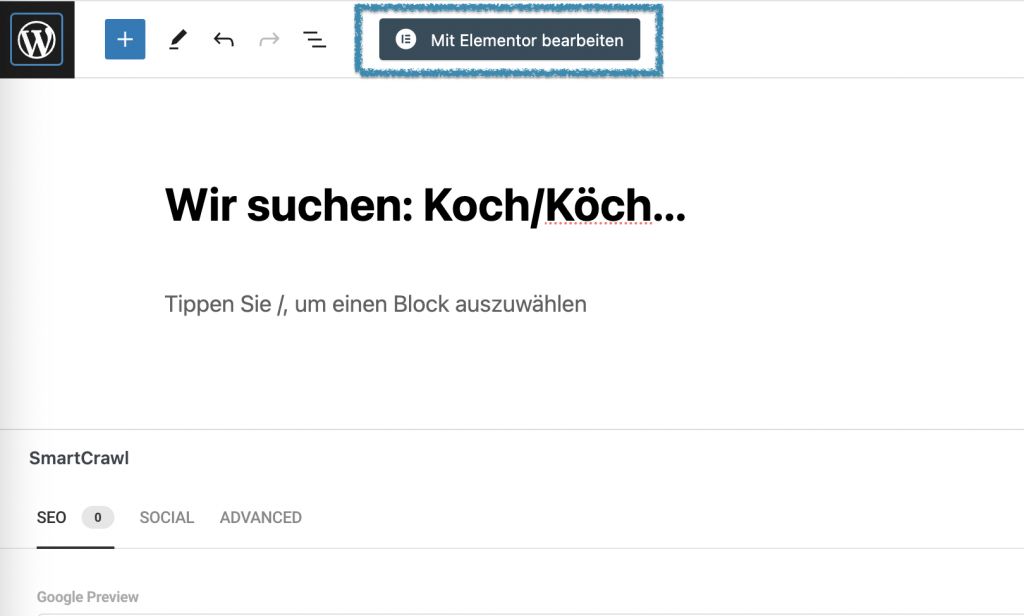Click the red-underlined word 'Köch' in title
The width and height of the screenshot is (1024, 616).
[598, 206]
